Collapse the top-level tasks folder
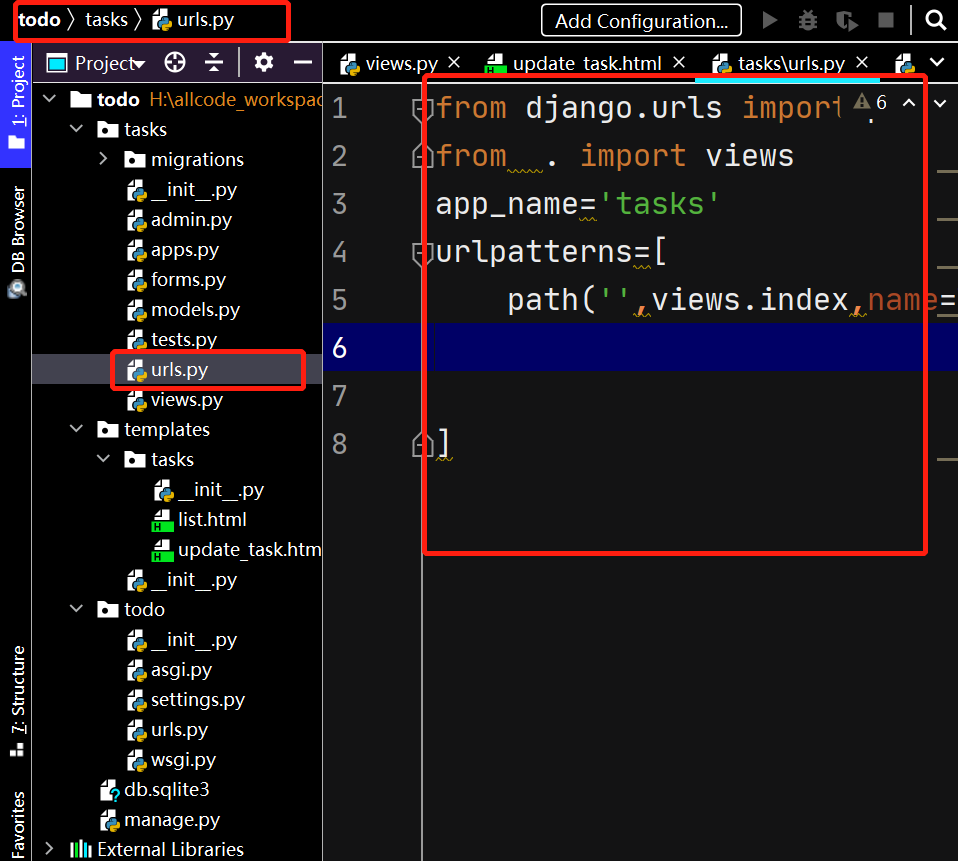Viewport: 958px width, 861px height. pos(77,129)
